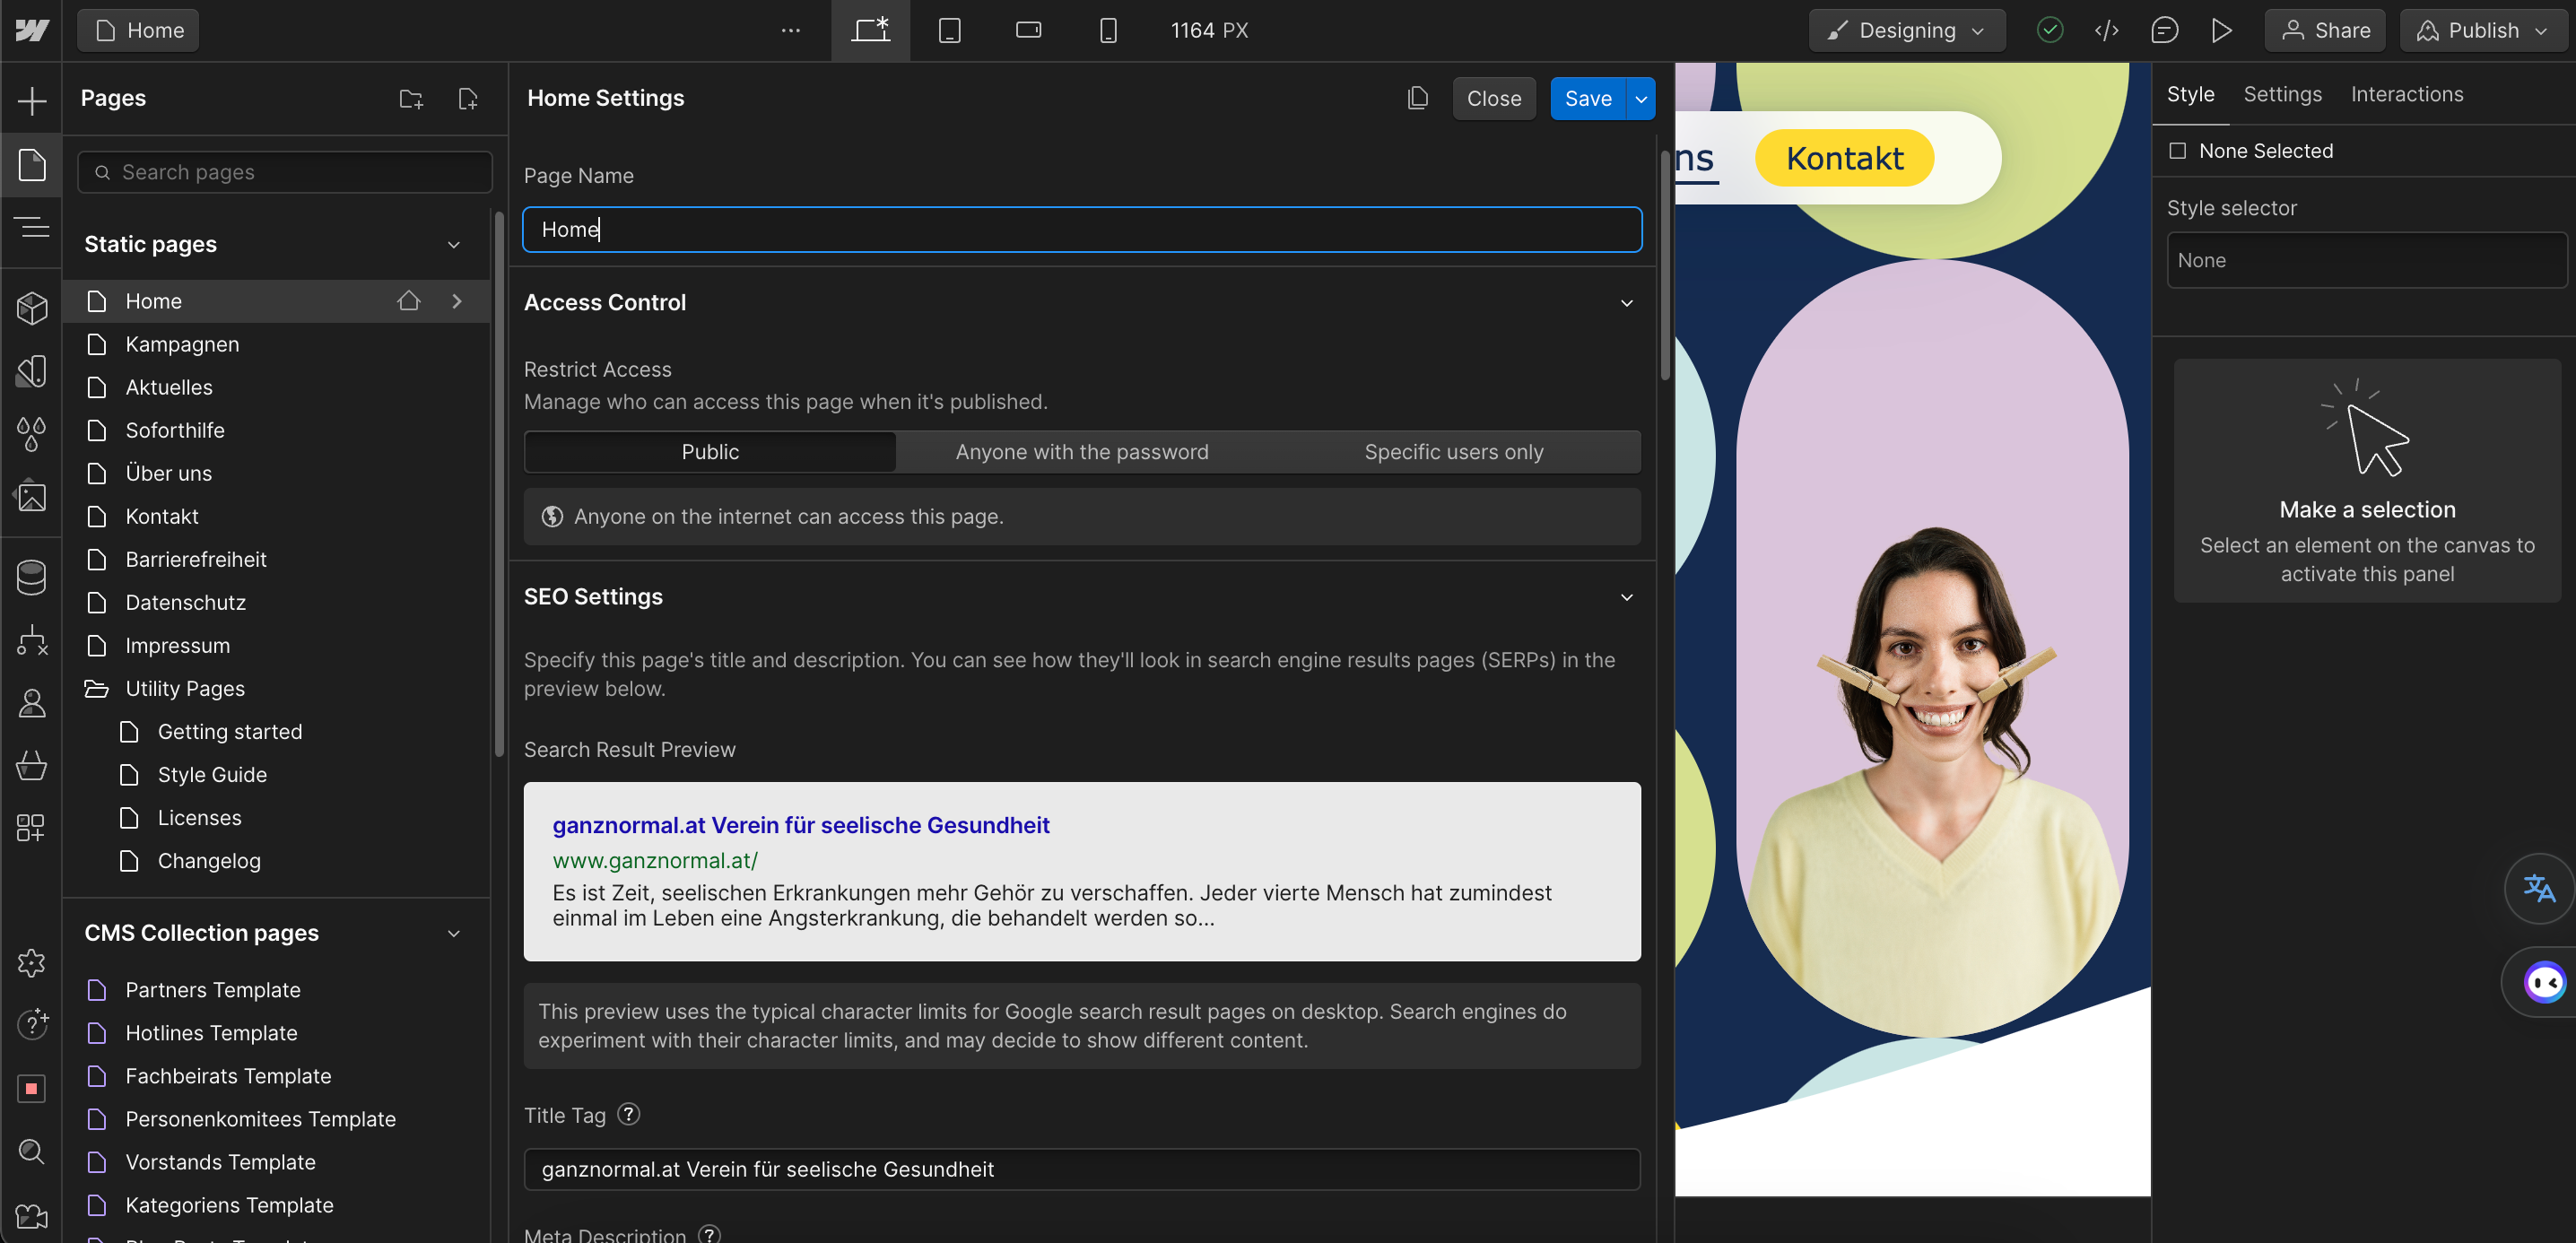This screenshot has width=2576, height=1243.
Task: Open site settings gear icon
Action: 31,963
